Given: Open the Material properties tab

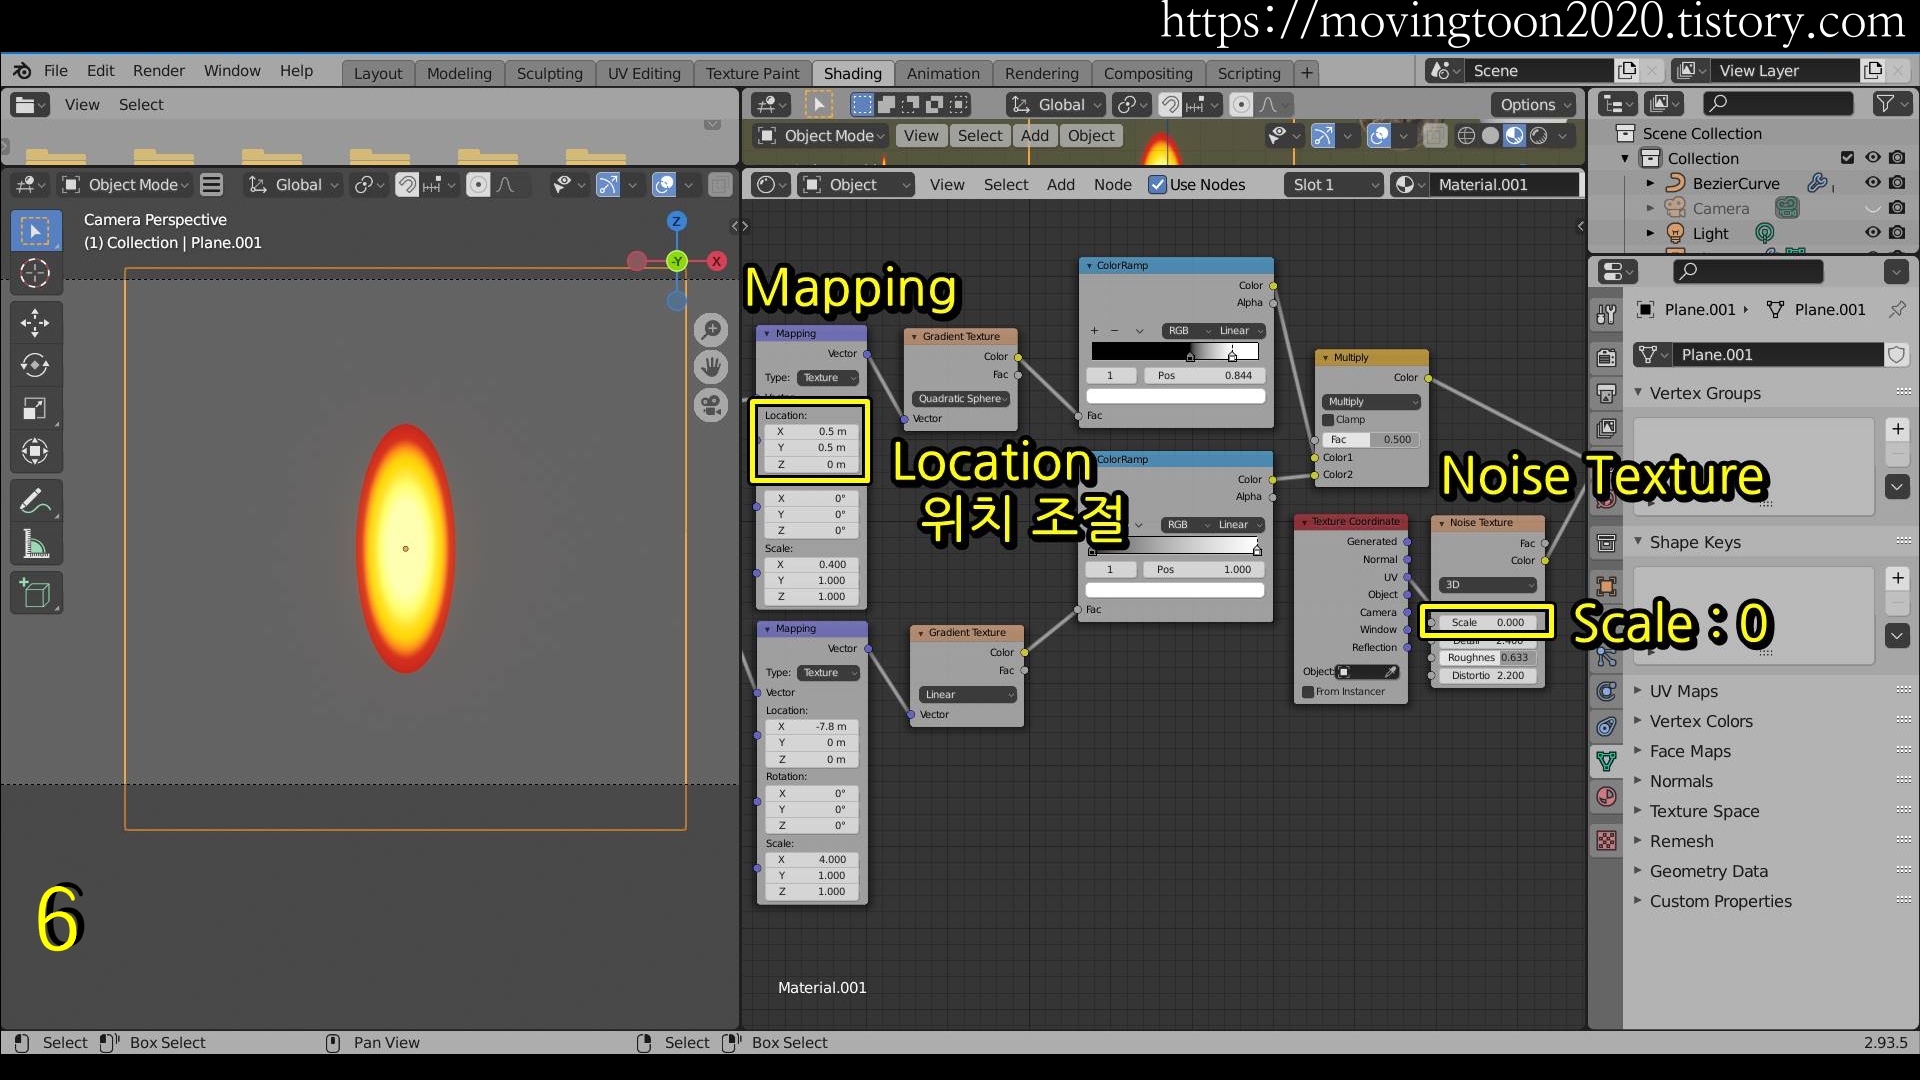Looking at the screenshot, I should tap(1606, 797).
